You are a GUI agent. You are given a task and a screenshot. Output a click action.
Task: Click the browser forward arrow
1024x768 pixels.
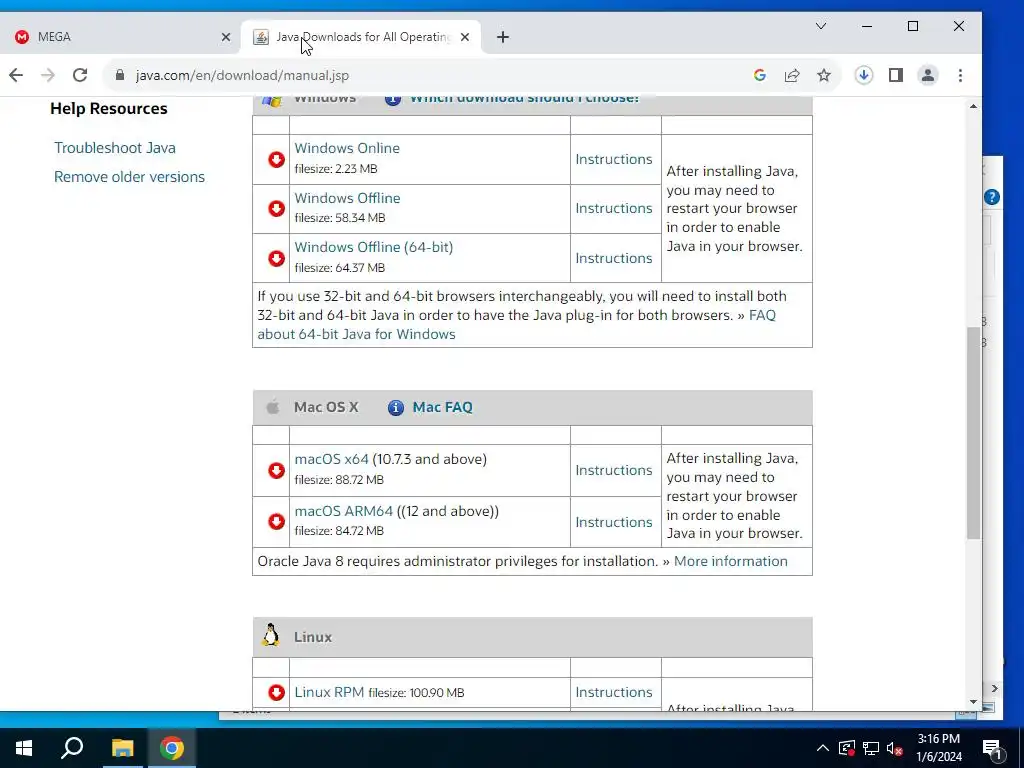[48, 75]
